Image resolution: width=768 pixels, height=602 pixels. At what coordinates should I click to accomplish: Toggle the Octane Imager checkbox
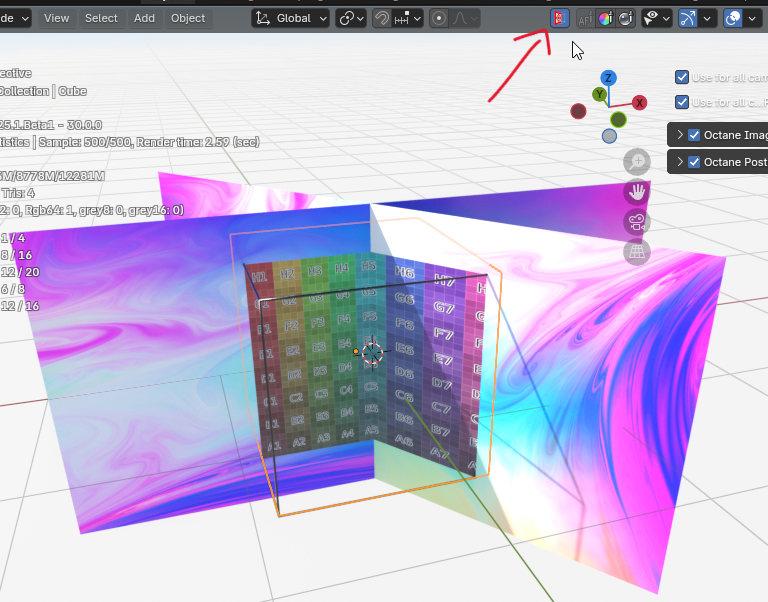694,135
